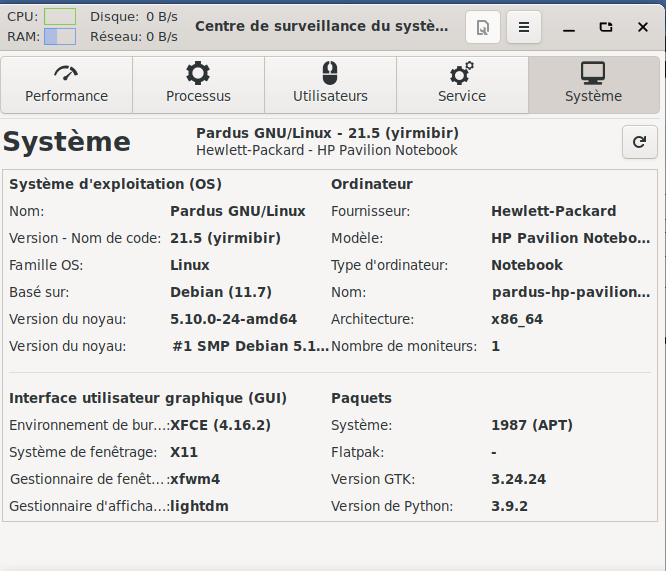Click the document search icon in the titlebar

coord(483,27)
